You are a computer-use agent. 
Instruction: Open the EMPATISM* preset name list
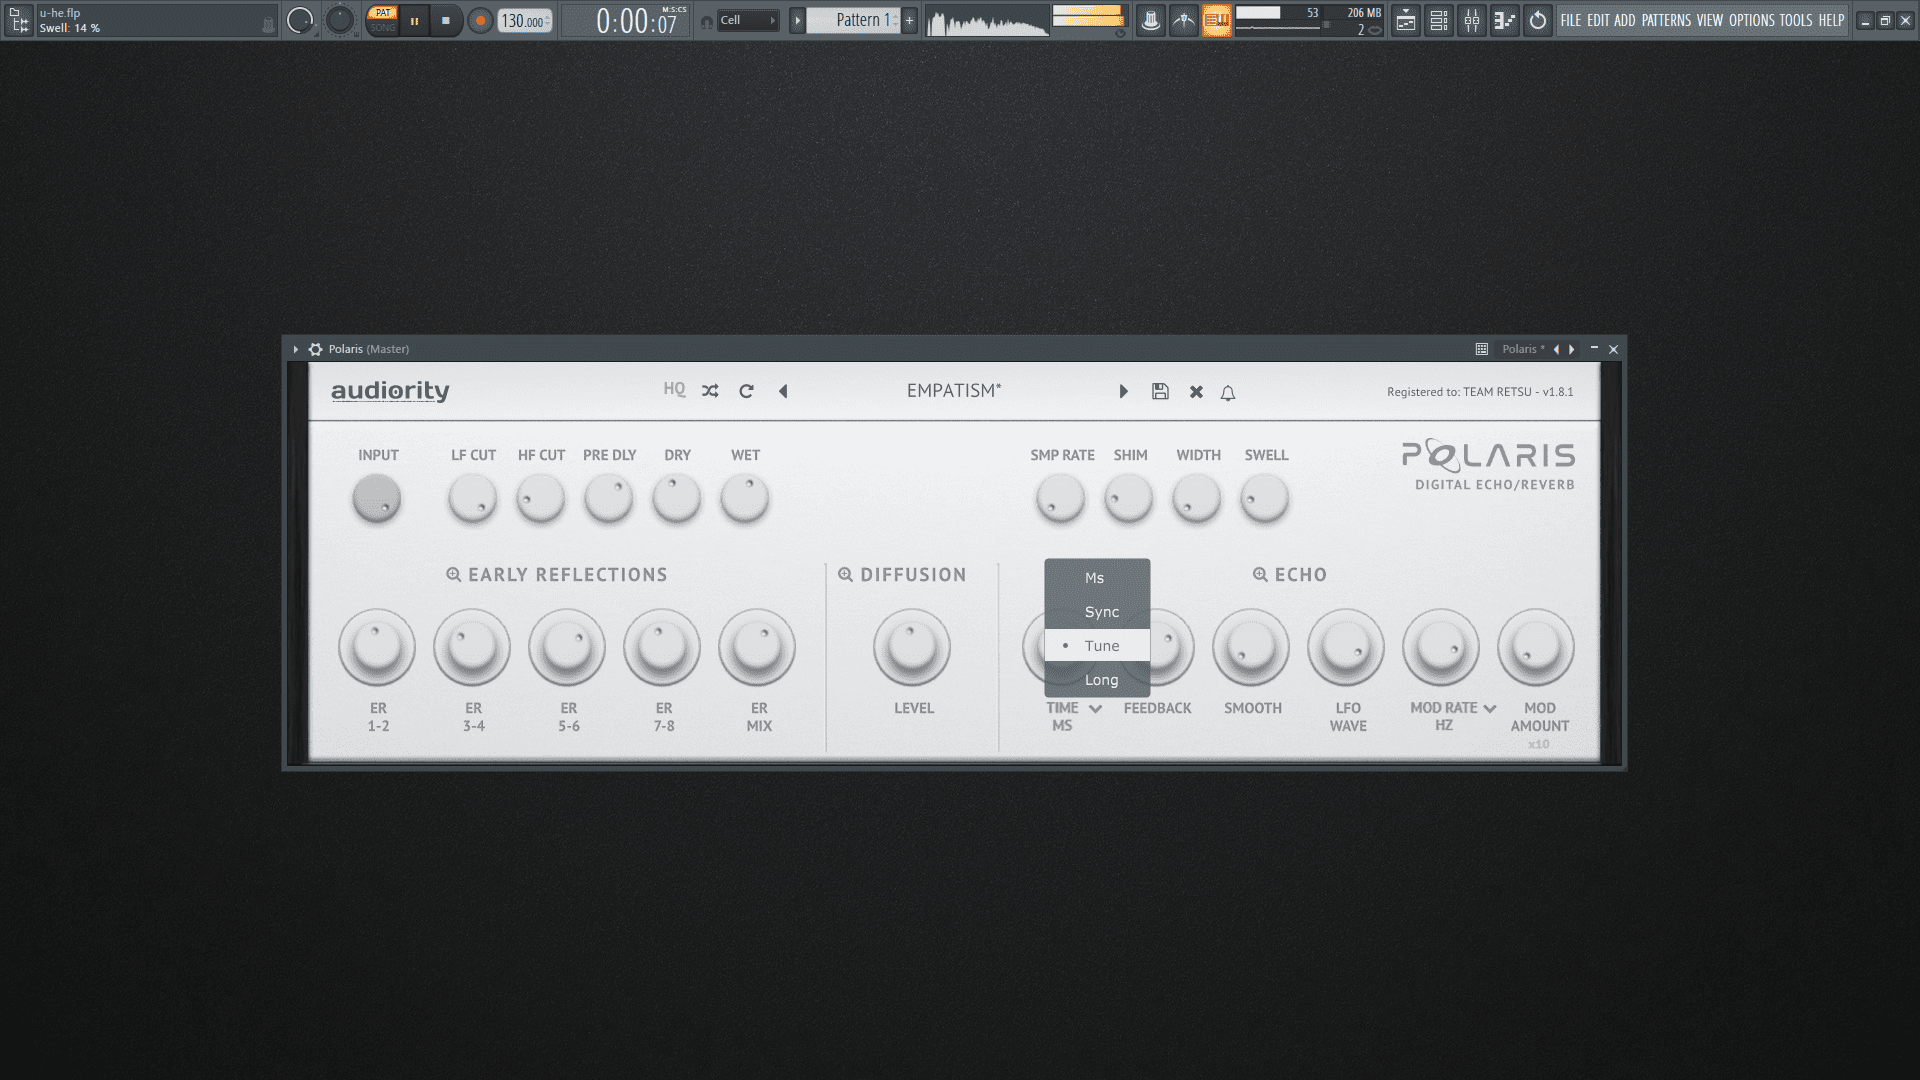[954, 391]
